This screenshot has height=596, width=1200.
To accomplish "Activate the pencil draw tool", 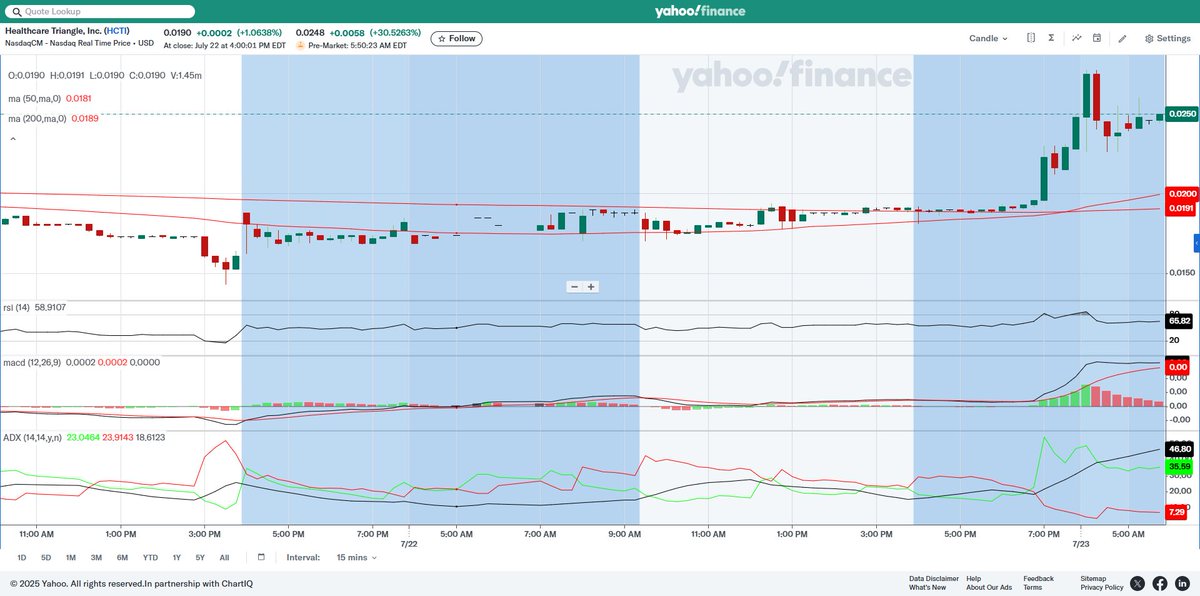I will 1122,38.
